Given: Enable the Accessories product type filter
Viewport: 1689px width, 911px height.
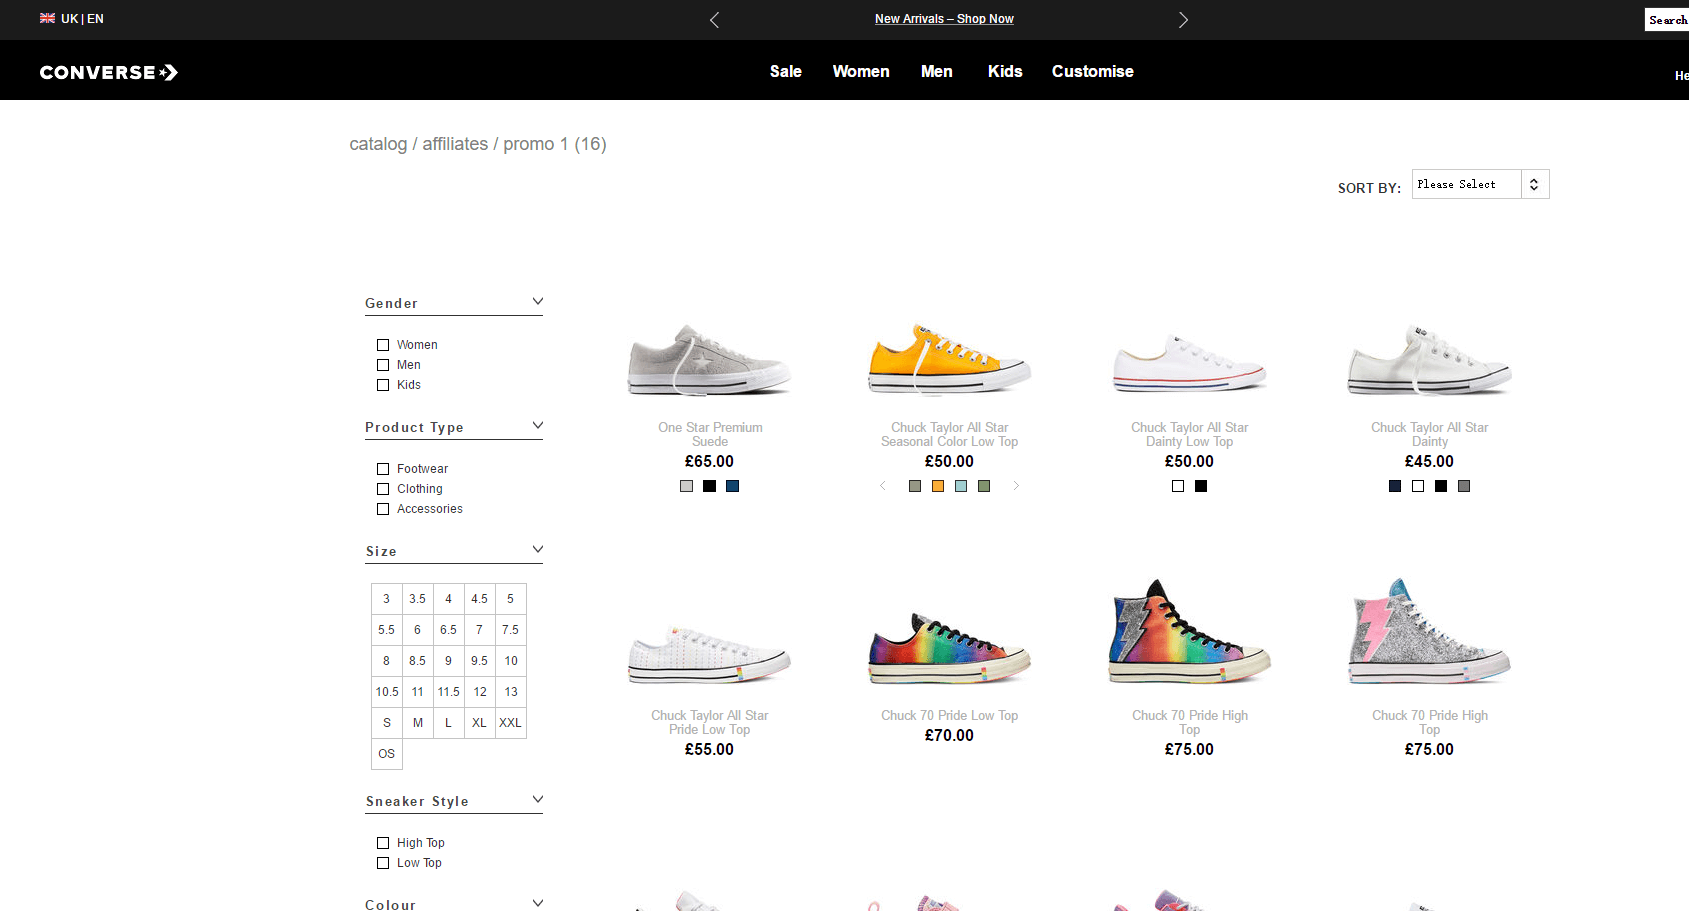Looking at the screenshot, I should [x=383, y=509].
